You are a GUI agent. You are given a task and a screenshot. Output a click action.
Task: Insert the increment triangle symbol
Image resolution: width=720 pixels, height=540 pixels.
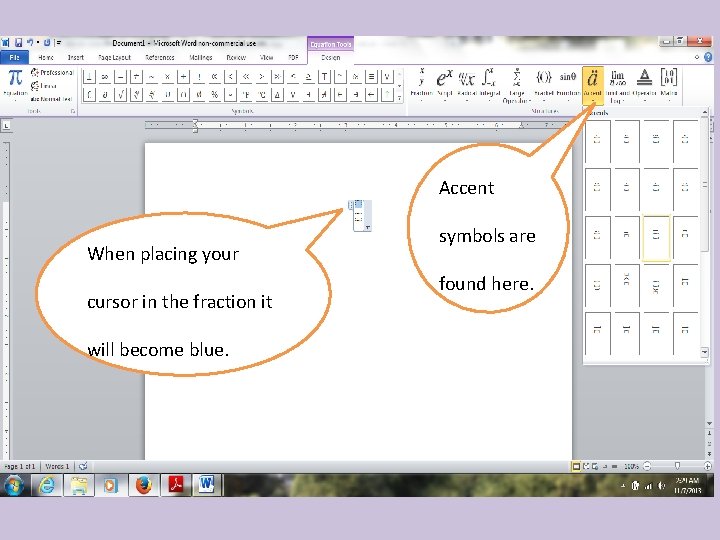click(x=277, y=95)
